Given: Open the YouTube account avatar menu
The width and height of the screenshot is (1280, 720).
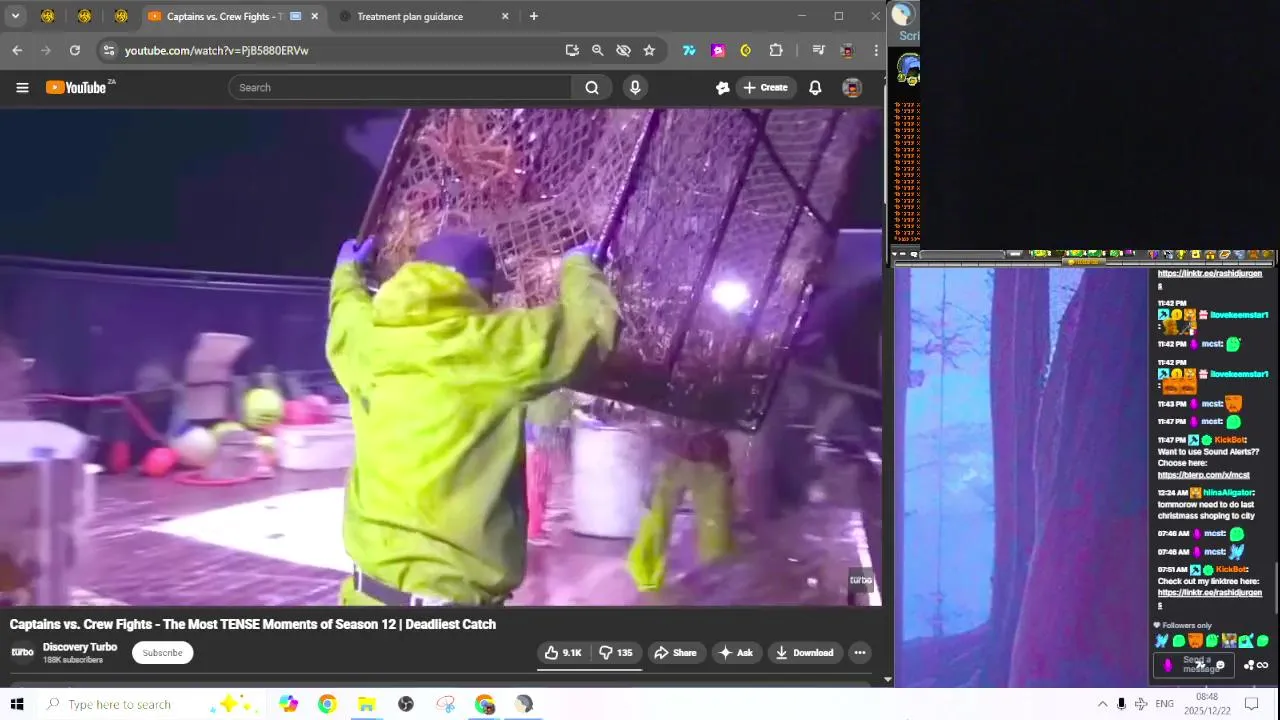Looking at the screenshot, I should tap(852, 88).
